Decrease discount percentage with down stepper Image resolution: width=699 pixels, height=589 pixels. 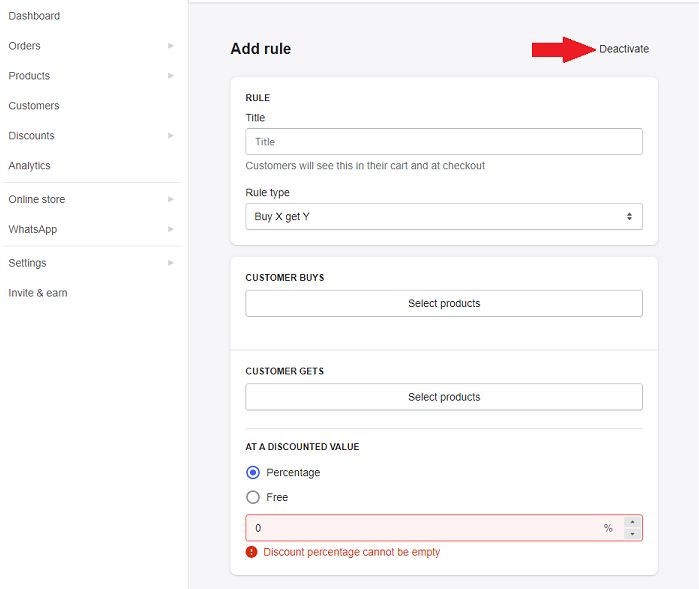point(632,534)
